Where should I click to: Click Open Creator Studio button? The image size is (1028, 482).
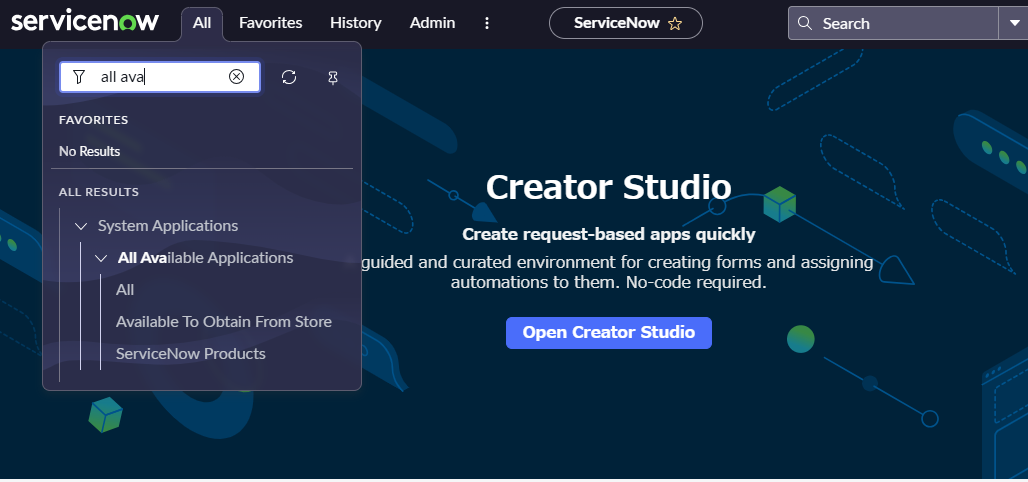coord(608,332)
